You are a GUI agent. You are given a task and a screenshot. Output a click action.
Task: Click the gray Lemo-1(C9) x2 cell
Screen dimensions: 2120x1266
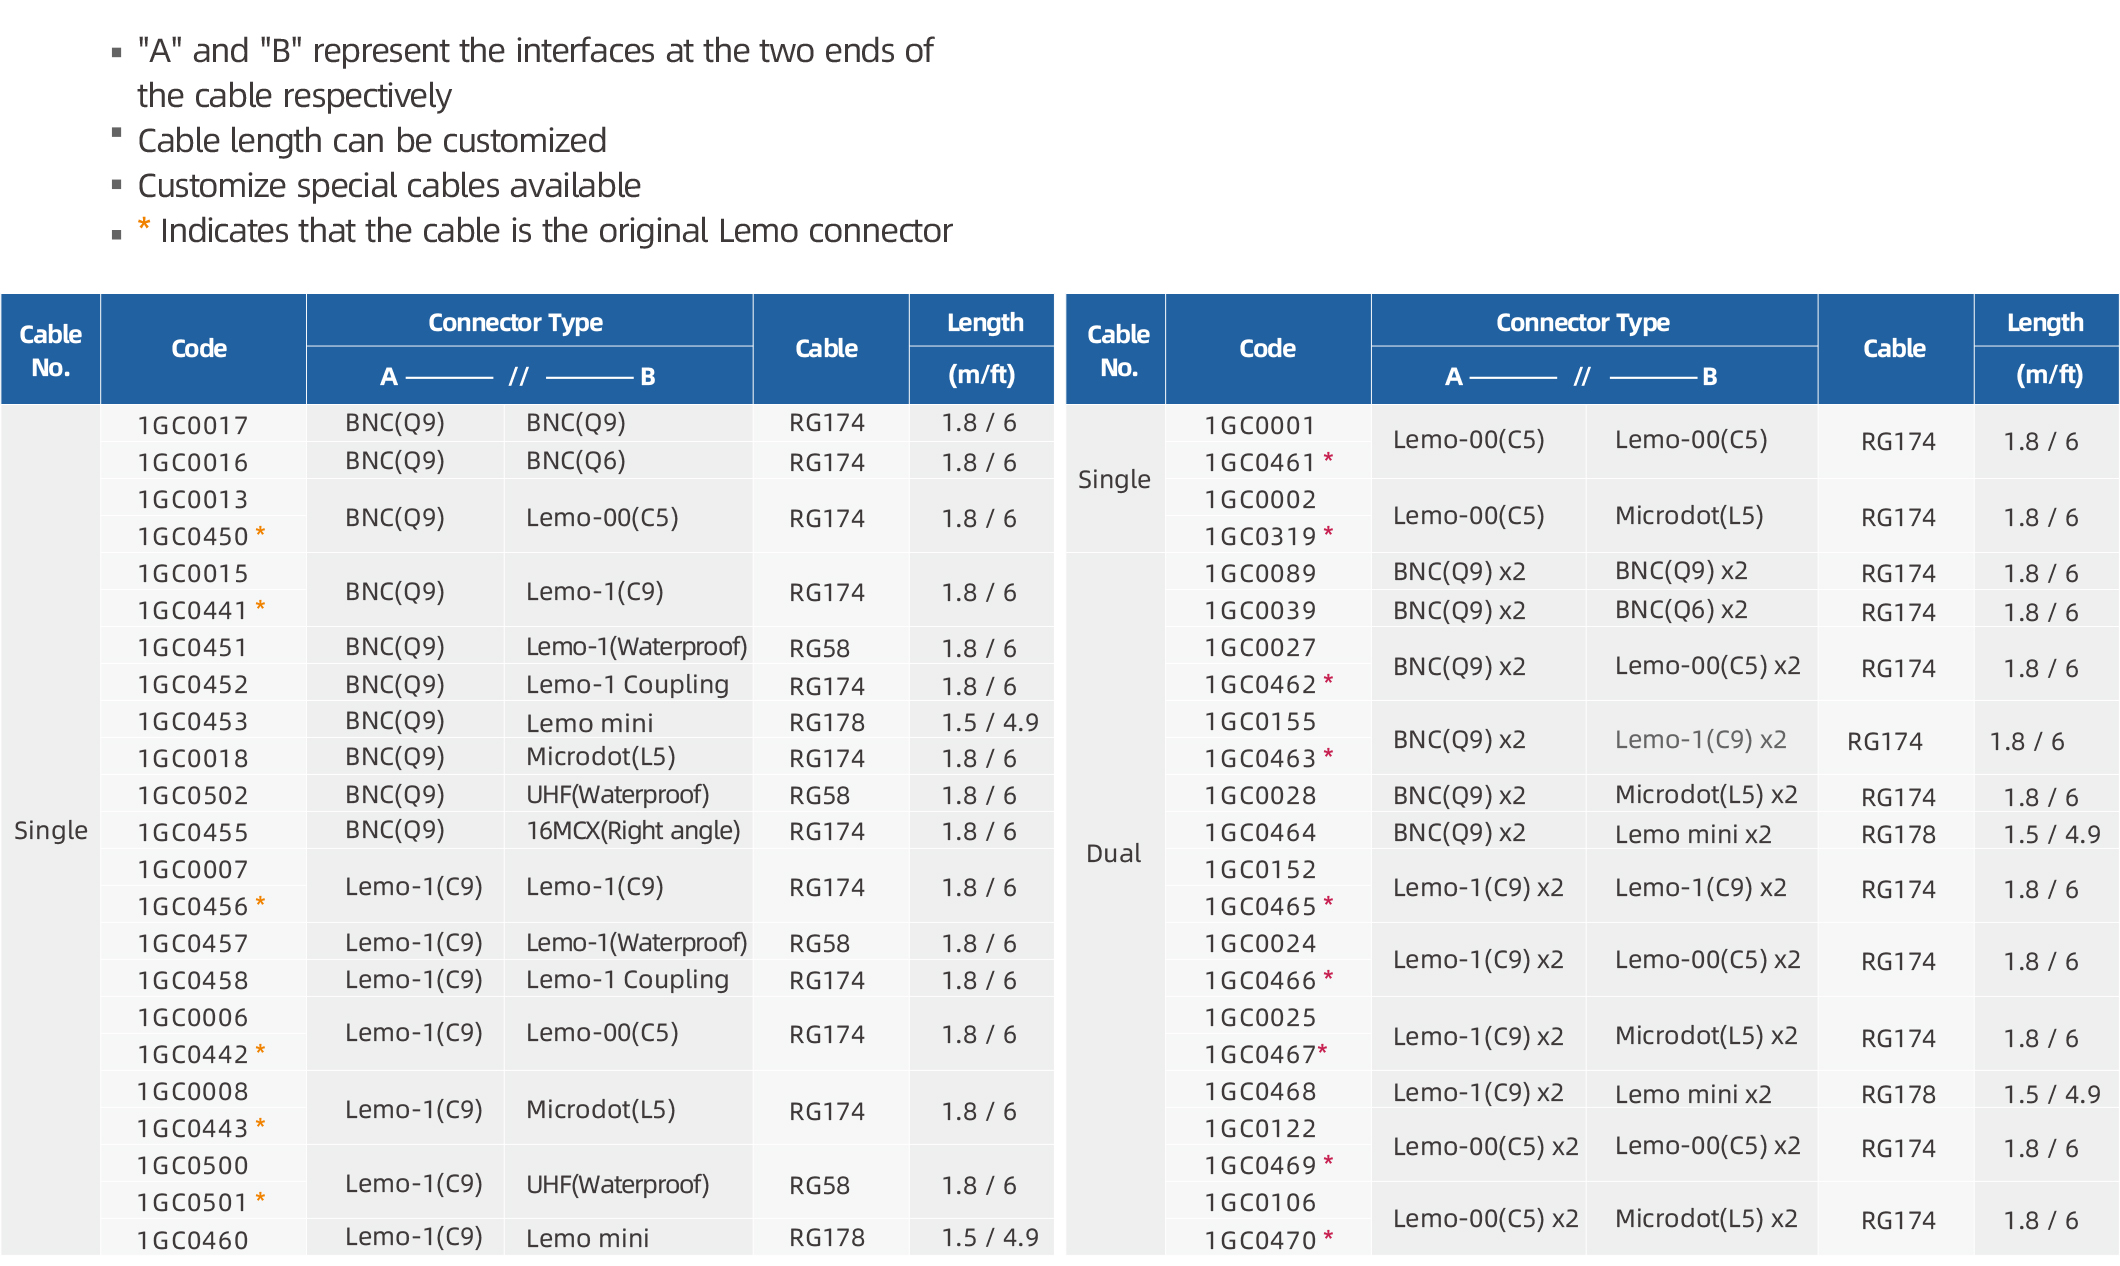(x=1700, y=739)
